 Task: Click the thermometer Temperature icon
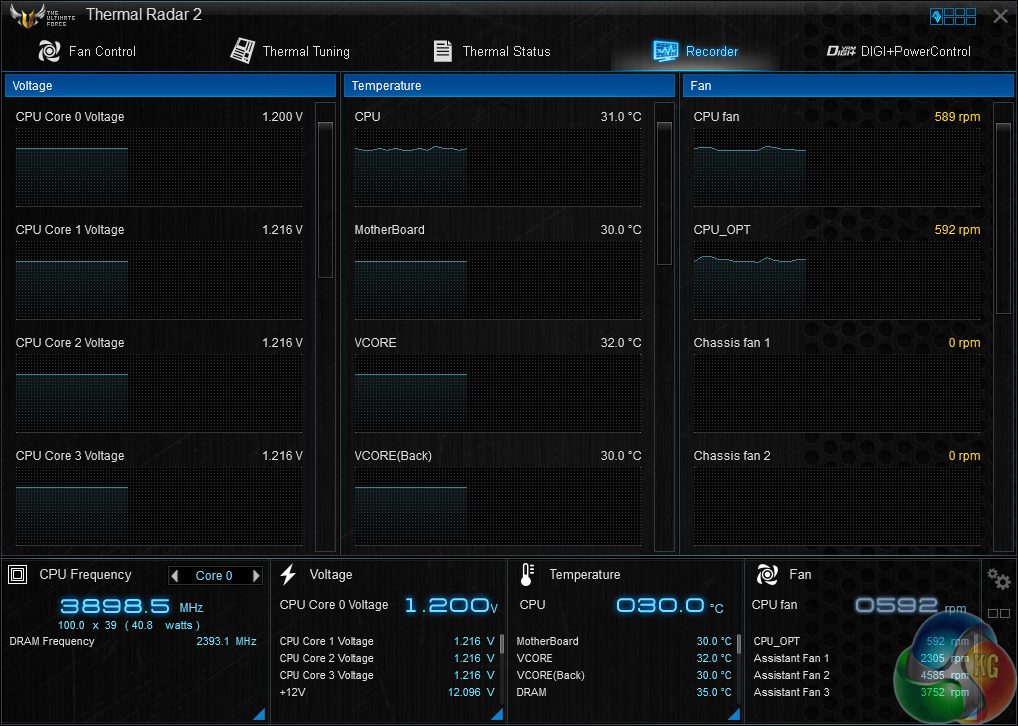coord(527,574)
